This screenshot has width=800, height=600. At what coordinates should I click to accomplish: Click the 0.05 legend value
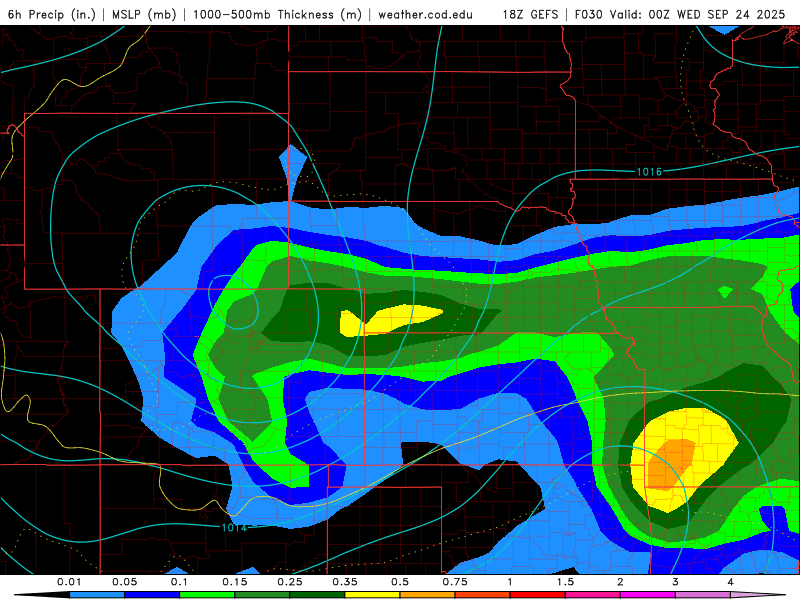124,582
